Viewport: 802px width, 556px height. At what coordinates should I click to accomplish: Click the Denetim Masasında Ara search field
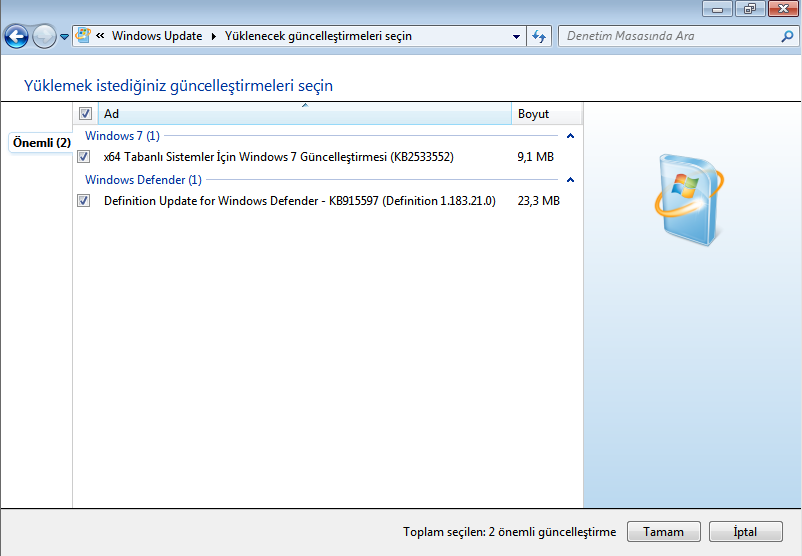pos(668,36)
